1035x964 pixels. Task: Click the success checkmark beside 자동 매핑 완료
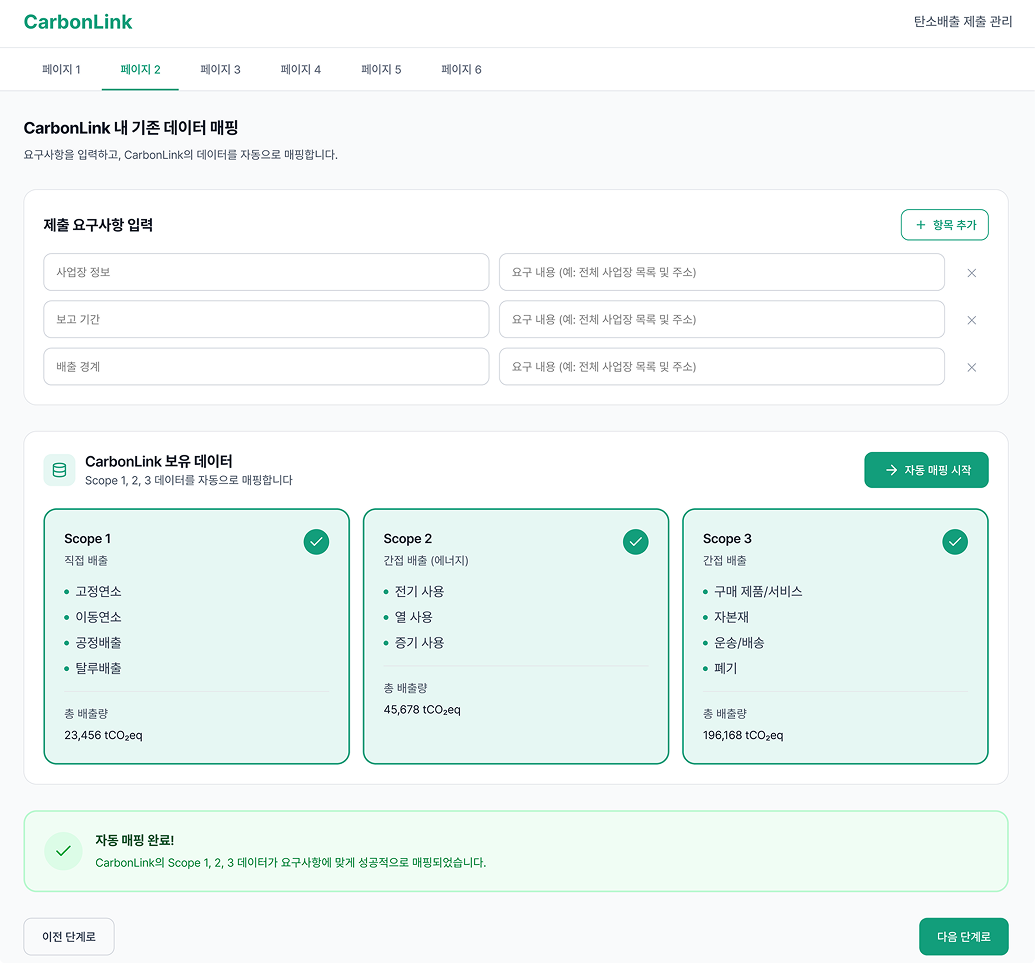63,851
